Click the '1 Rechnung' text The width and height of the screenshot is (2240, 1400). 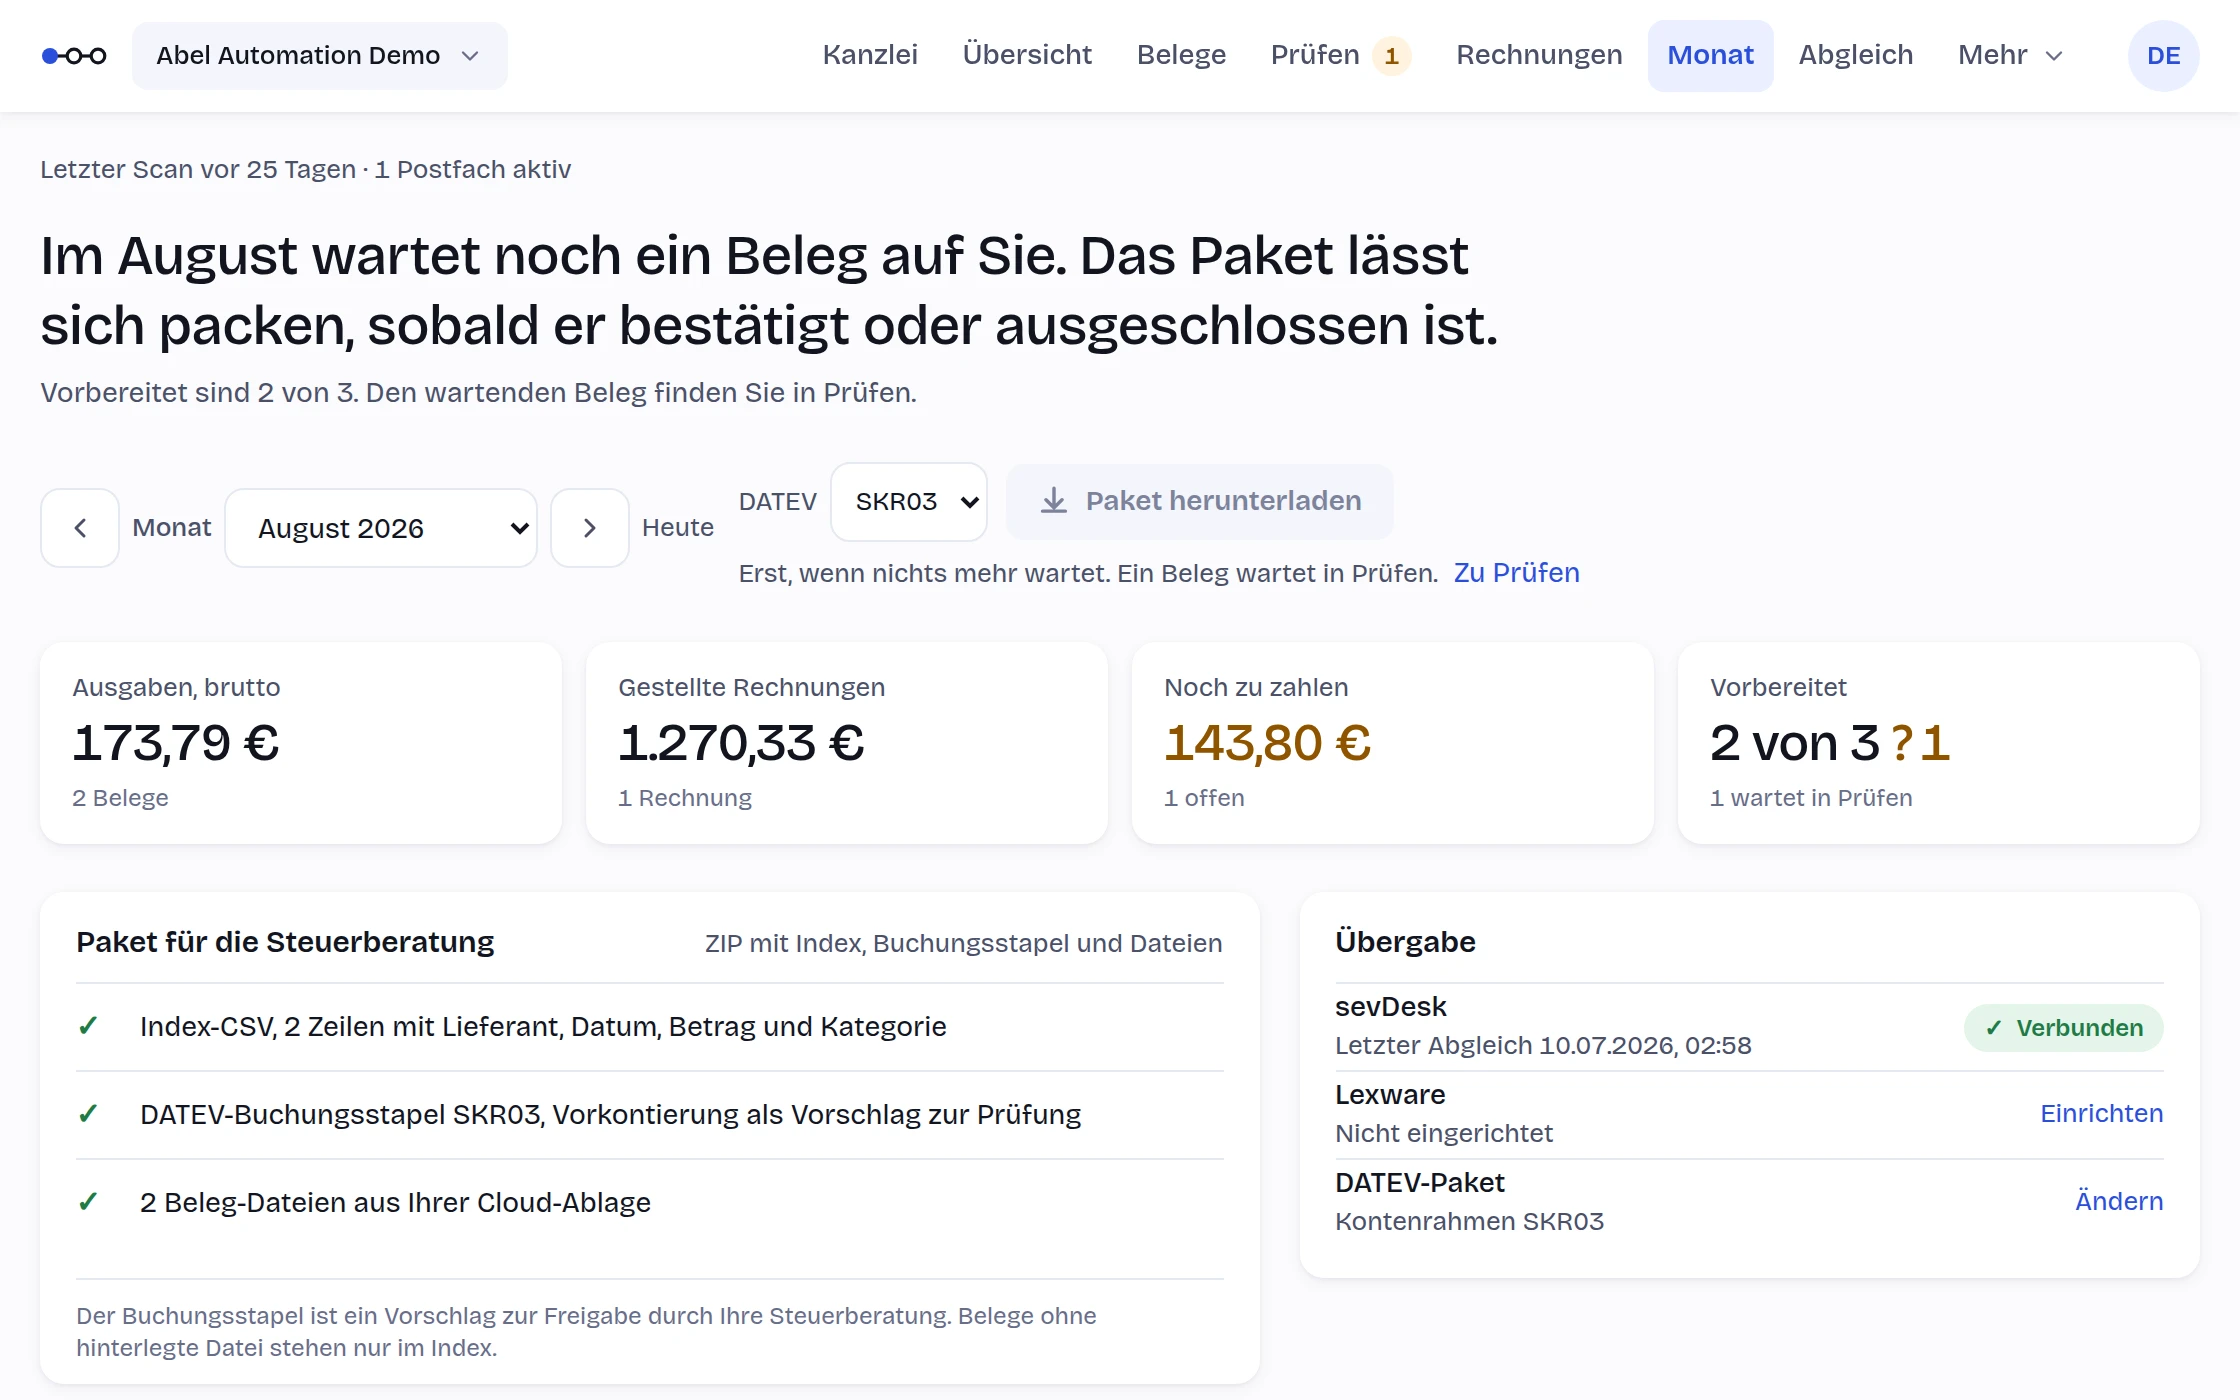[x=685, y=798]
